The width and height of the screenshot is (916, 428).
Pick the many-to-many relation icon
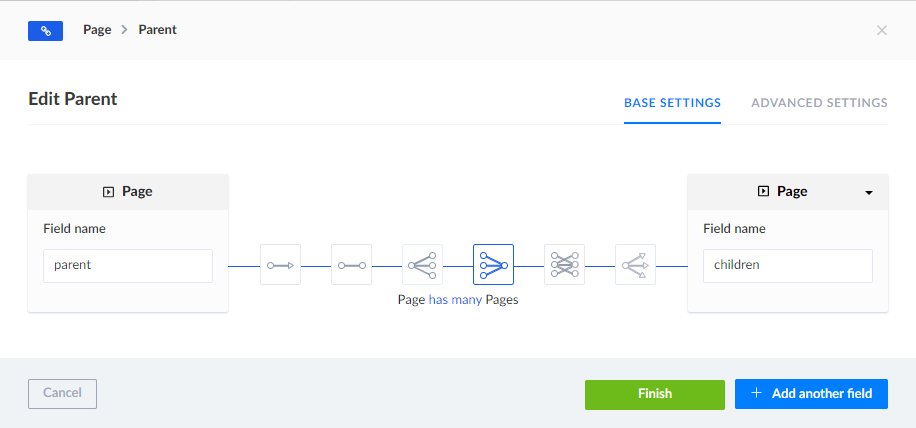point(564,265)
